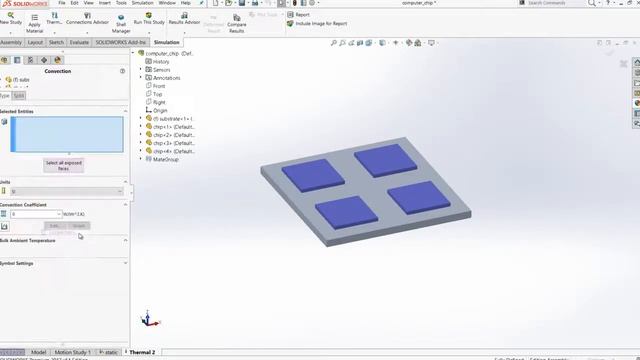Screen dimensions: 640x360
Task: Click the Convection help question icon
Action: point(122,71)
